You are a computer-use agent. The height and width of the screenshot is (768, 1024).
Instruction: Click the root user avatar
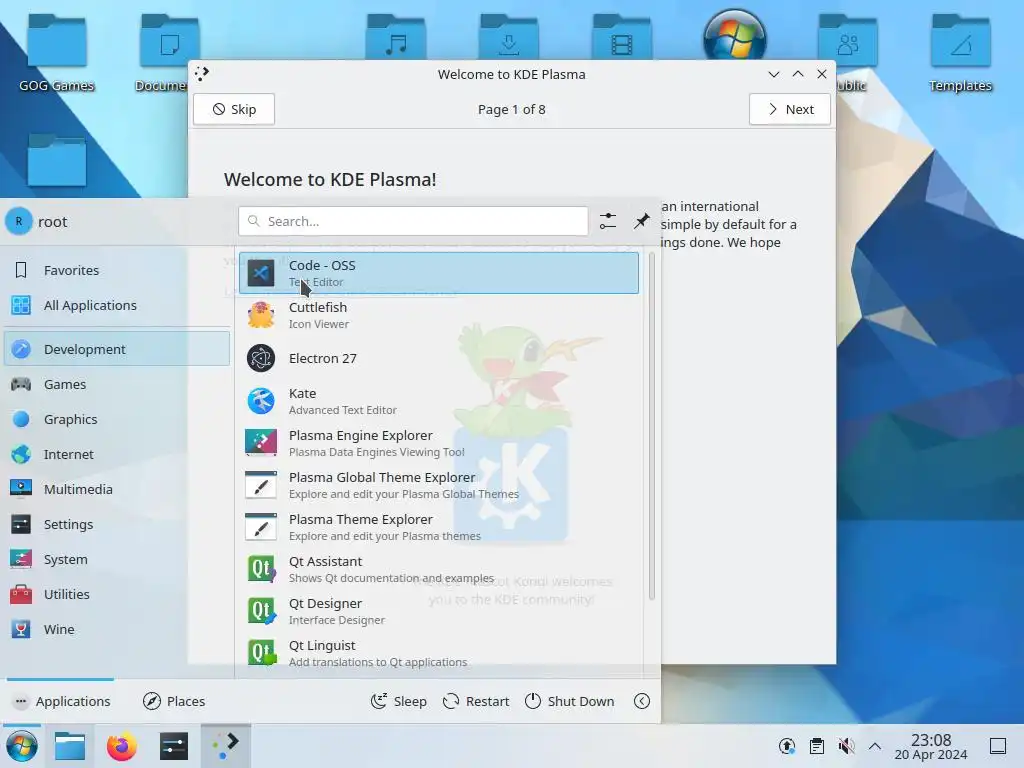(x=18, y=221)
